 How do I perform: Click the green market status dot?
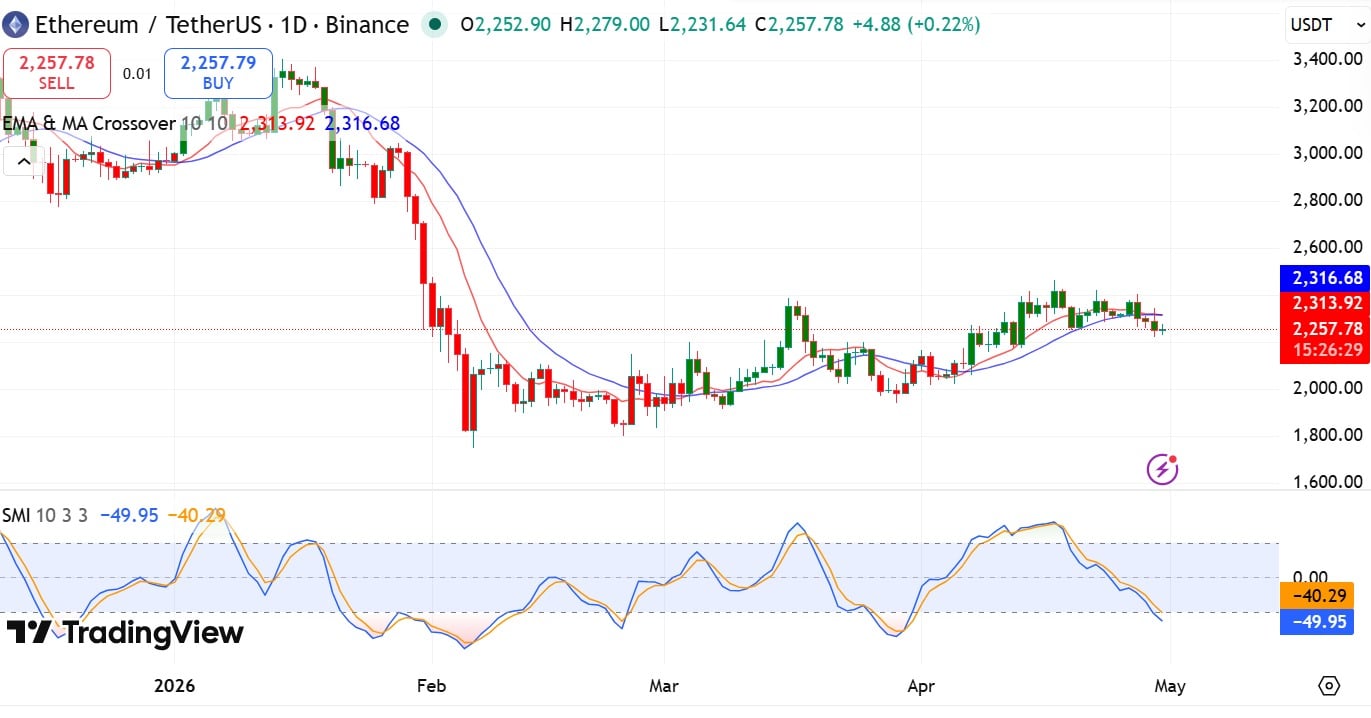(x=433, y=25)
